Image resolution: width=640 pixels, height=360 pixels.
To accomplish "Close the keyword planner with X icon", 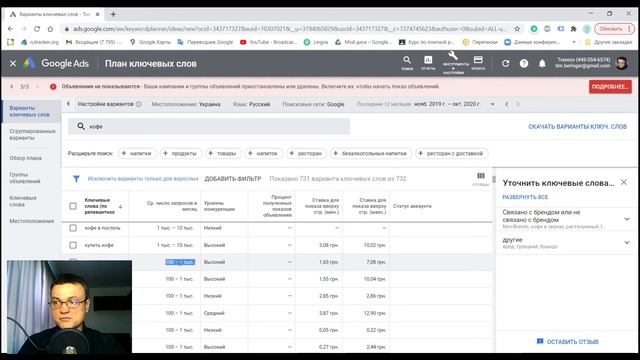I will click(13, 63).
